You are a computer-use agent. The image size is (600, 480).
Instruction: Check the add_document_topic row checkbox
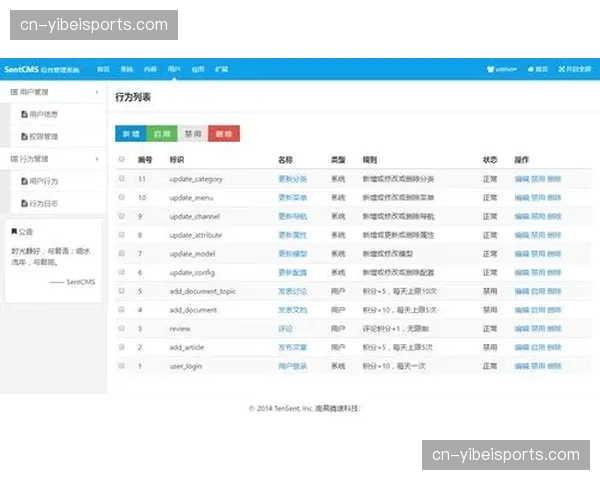(122, 291)
